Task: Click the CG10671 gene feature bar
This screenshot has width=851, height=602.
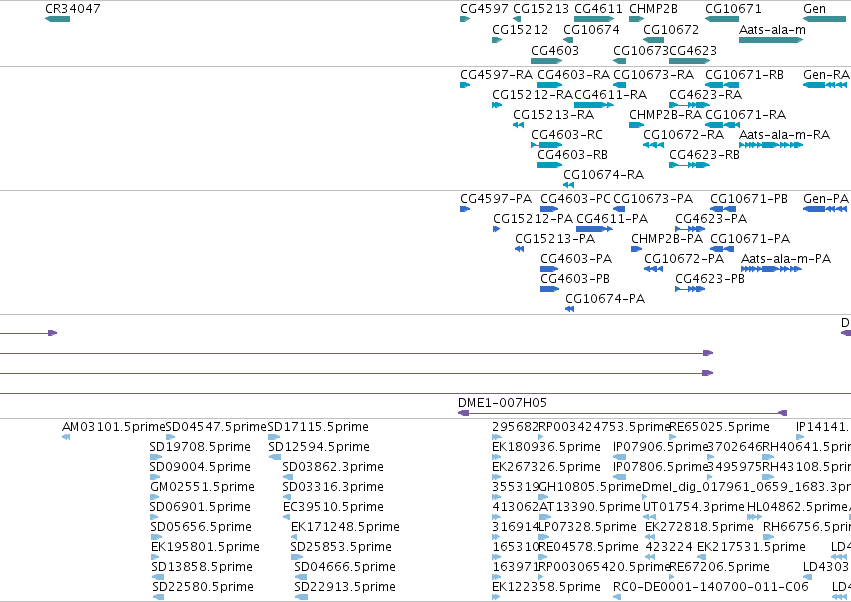Action: (x=722, y=19)
